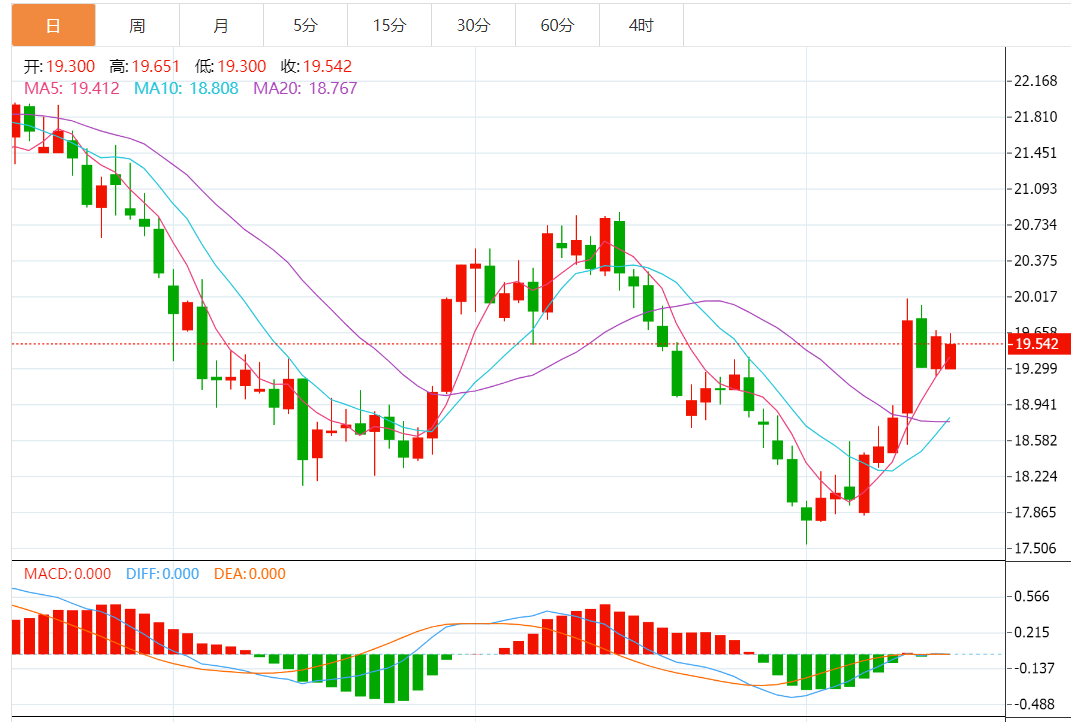This screenshot has width=1071, height=722.
Task: Select the 日 daily timeframe tab
Action: pos(53,25)
